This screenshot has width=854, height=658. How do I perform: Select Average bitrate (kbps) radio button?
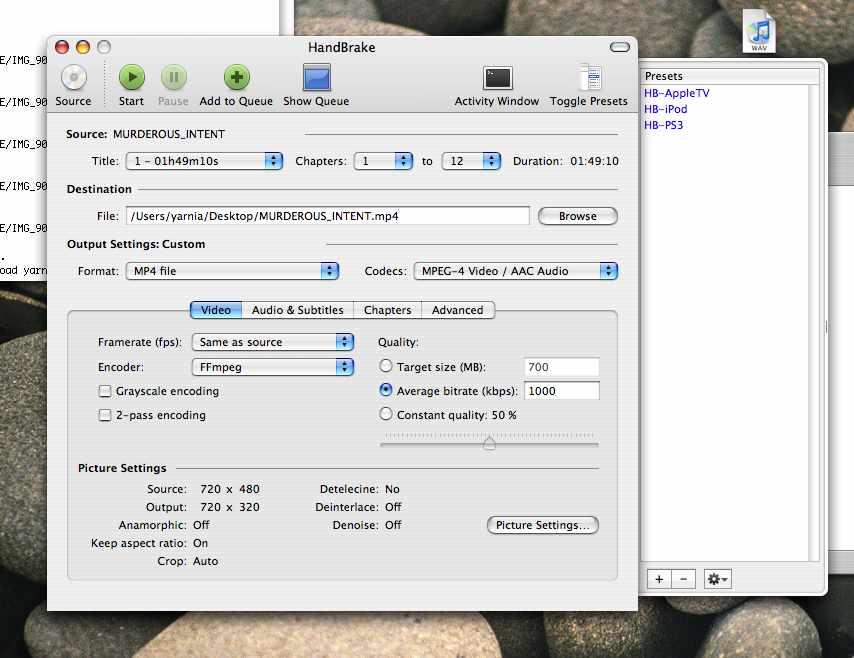pyautogui.click(x=386, y=390)
